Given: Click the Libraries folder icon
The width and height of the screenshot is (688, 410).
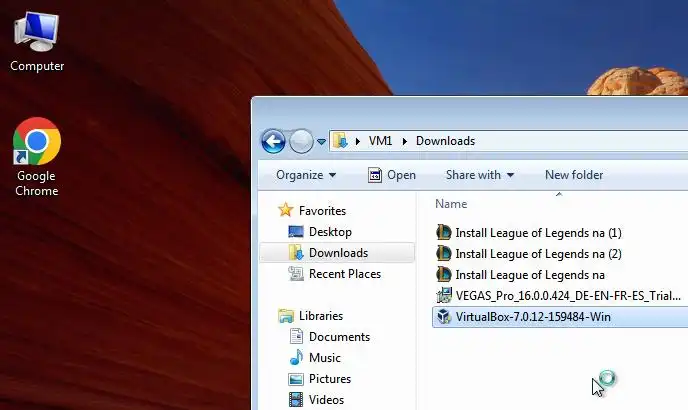Looking at the screenshot, I should coord(286,316).
